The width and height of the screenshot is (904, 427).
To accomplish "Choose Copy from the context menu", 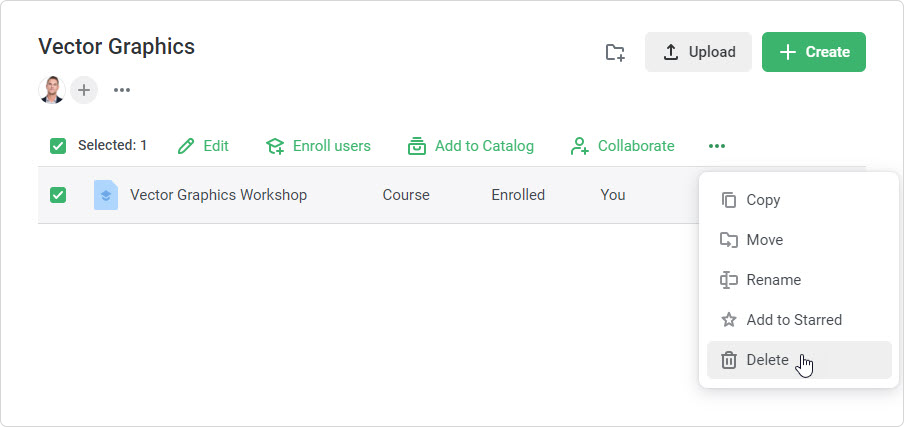I will (763, 200).
